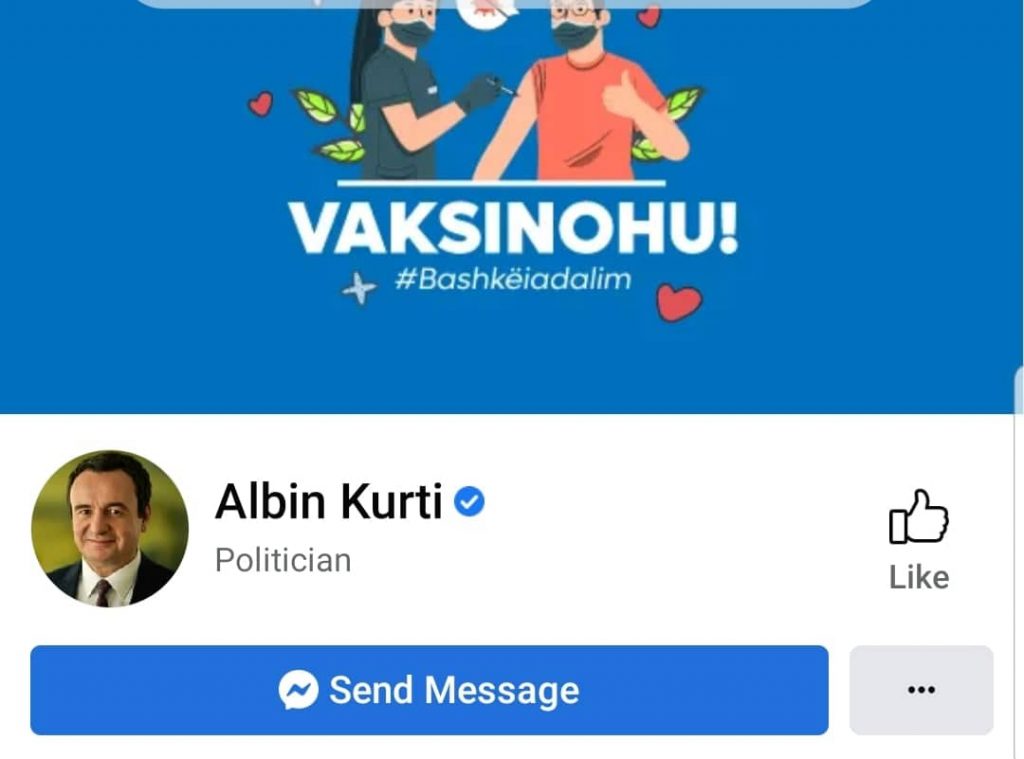Click the red heart left of the nurse
1024x759 pixels.
[261, 104]
